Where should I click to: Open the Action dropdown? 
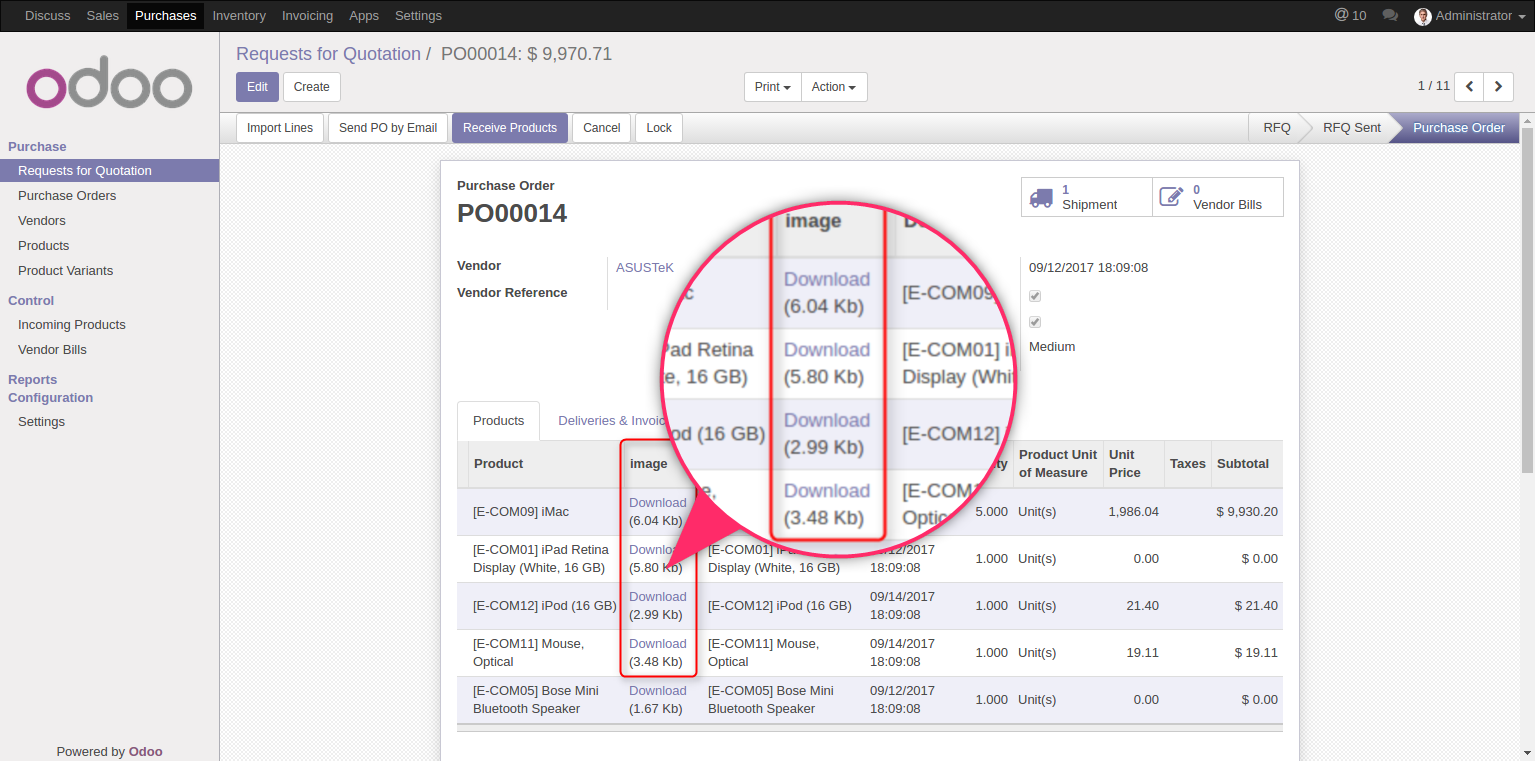(x=834, y=87)
